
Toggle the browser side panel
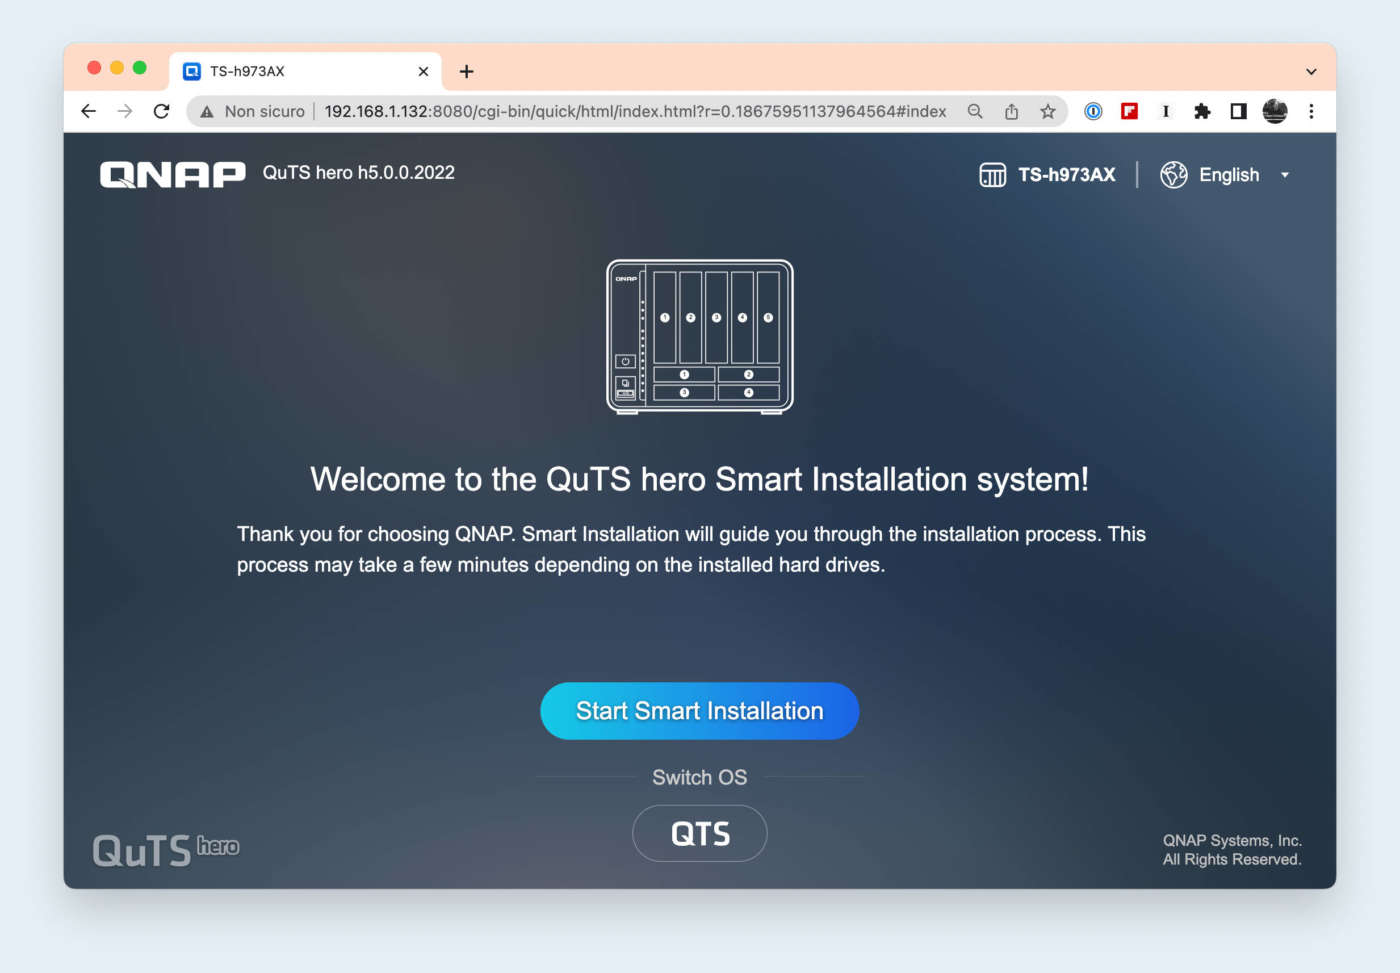1238,111
